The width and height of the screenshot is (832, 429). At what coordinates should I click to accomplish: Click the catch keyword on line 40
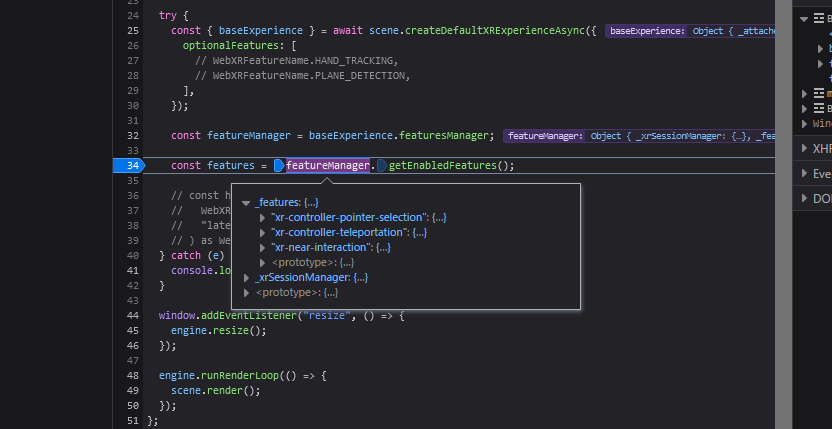click(186, 255)
